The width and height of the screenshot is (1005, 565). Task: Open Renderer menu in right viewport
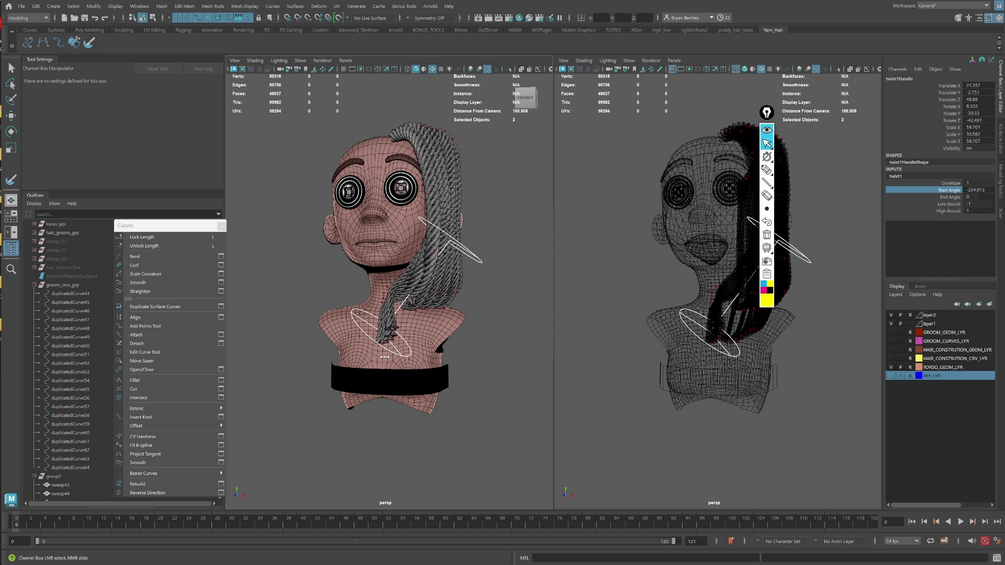point(651,61)
